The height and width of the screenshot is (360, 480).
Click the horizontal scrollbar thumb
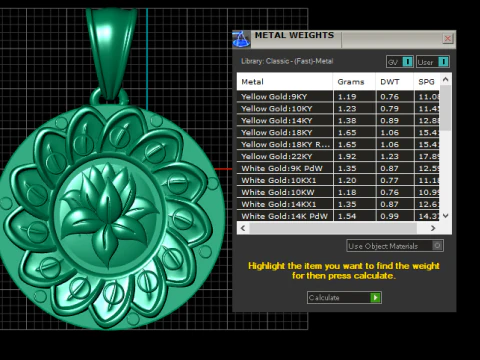point(333,228)
